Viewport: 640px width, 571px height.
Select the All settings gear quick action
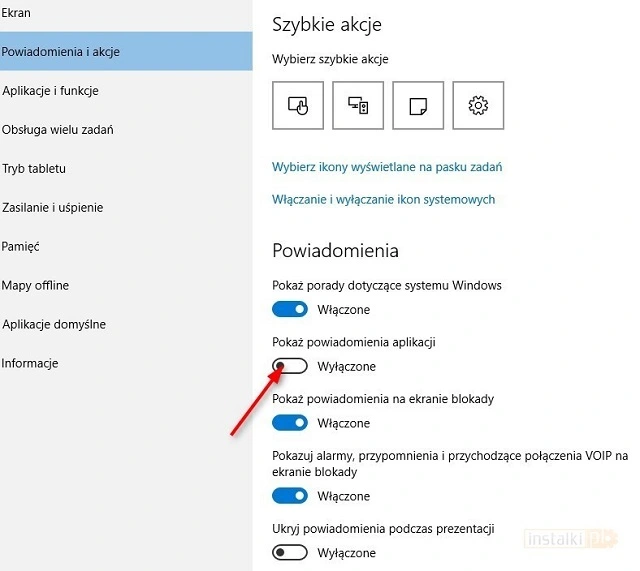pos(478,106)
